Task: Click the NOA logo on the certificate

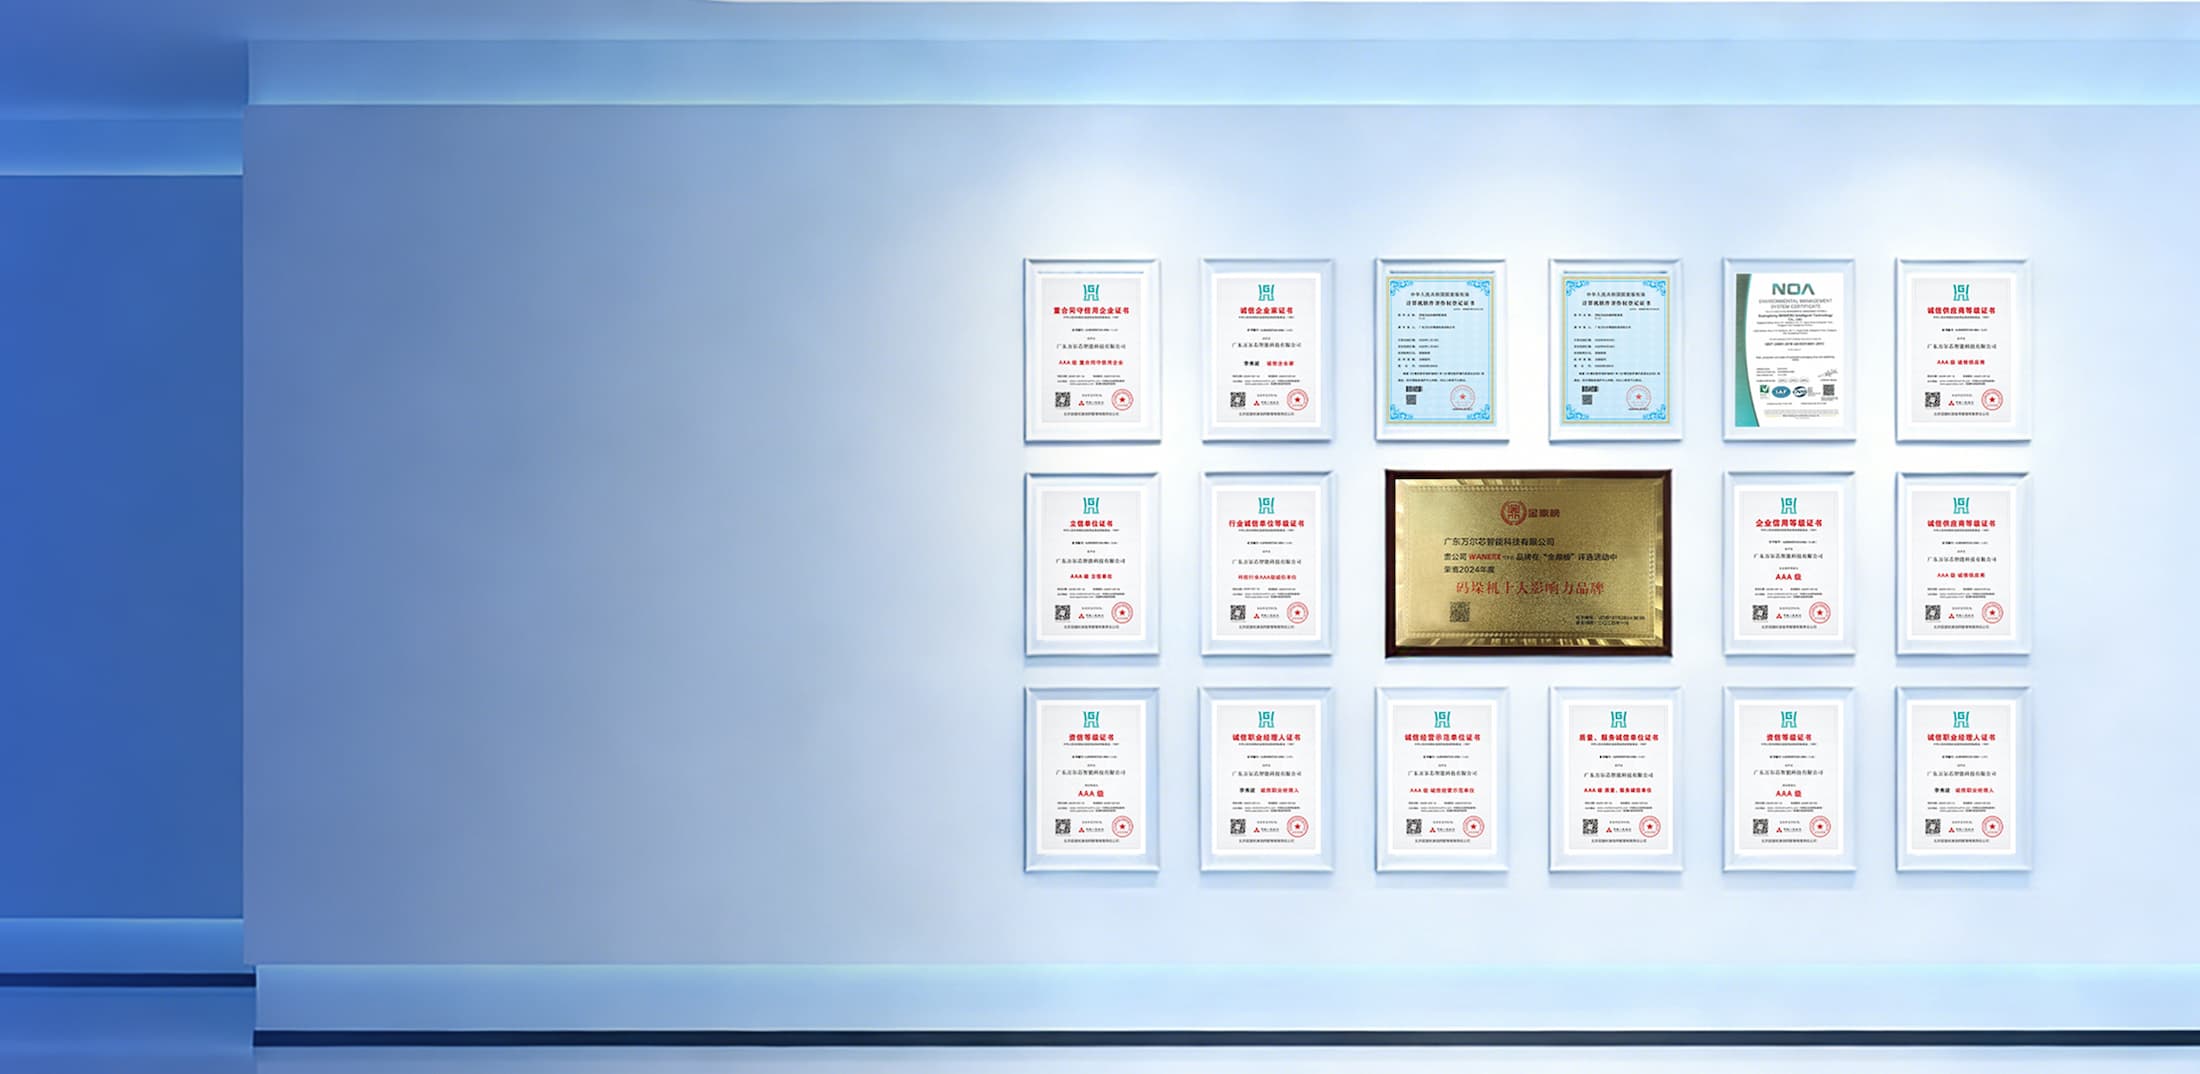Action: (x=1792, y=289)
